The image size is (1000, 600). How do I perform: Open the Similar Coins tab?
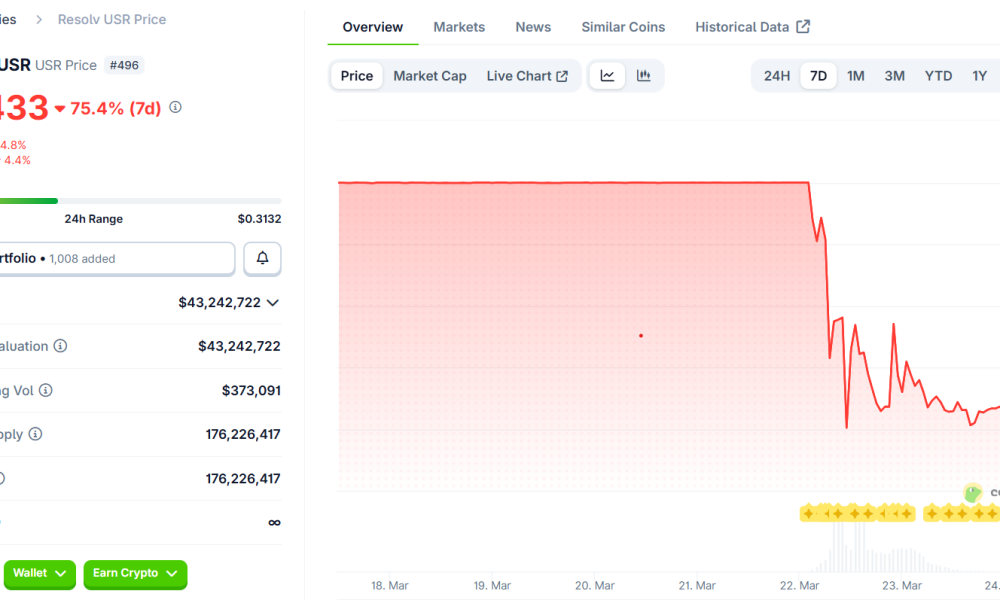point(623,27)
